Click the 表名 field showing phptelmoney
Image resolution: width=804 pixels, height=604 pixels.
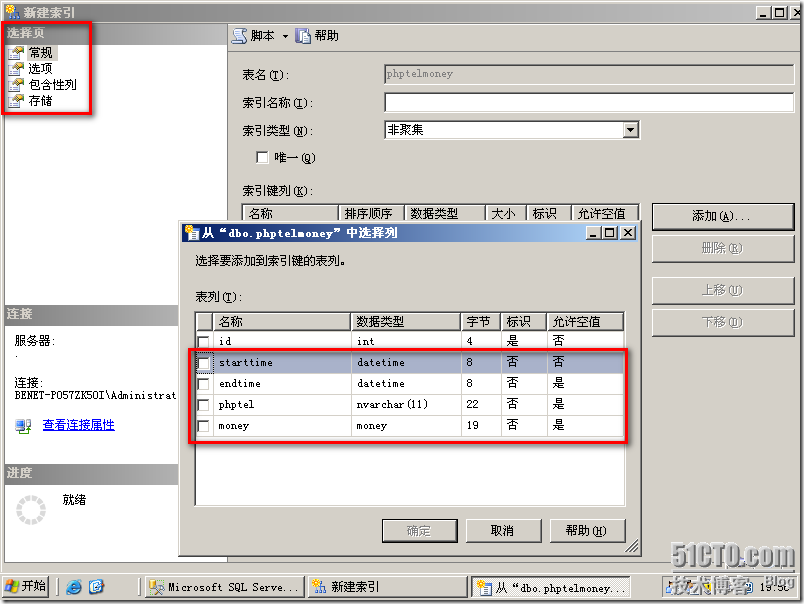[x=589, y=74]
